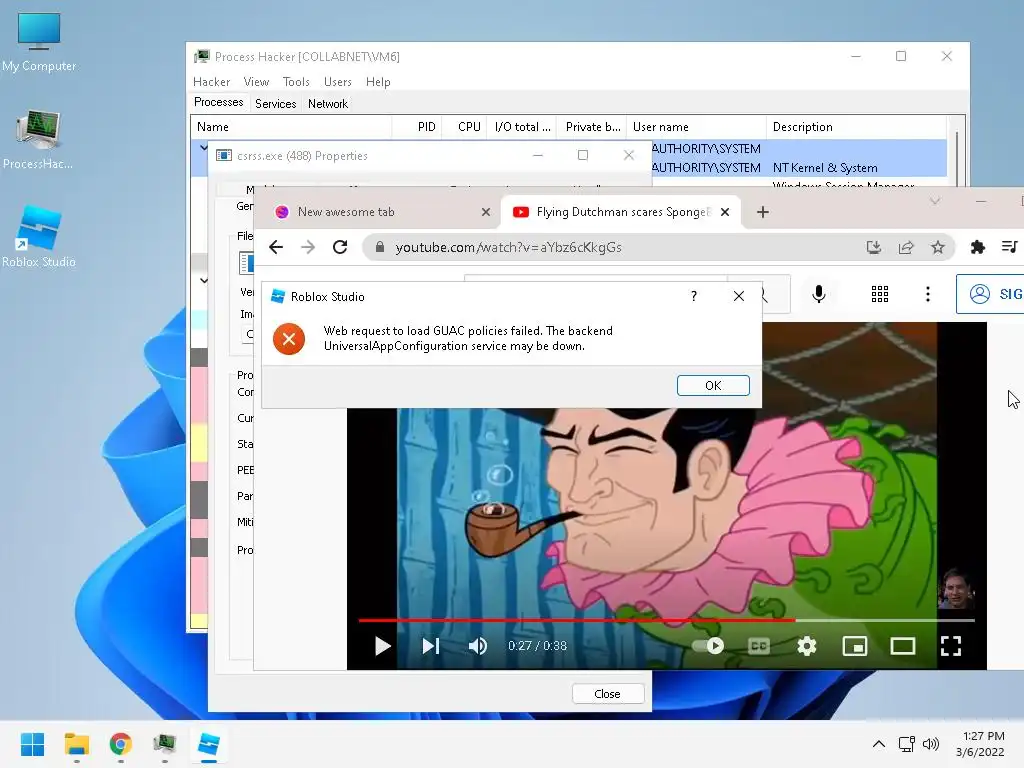Close the Flying Dutchman YouTube tab

click(724, 212)
